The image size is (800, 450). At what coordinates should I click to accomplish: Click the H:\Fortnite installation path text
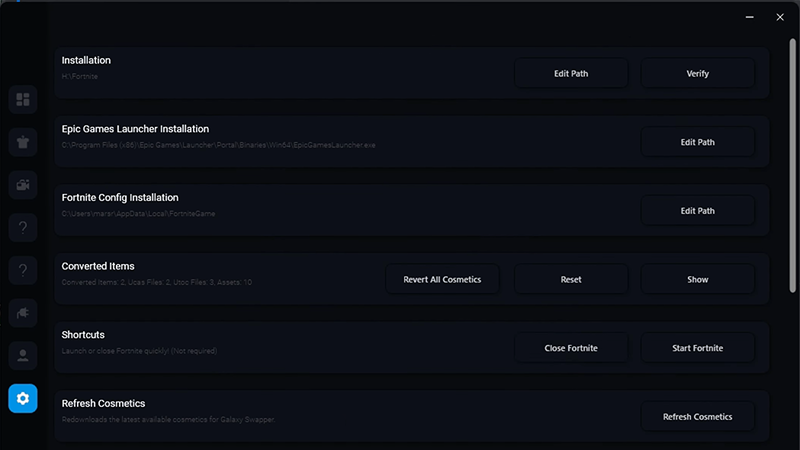pos(80,76)
